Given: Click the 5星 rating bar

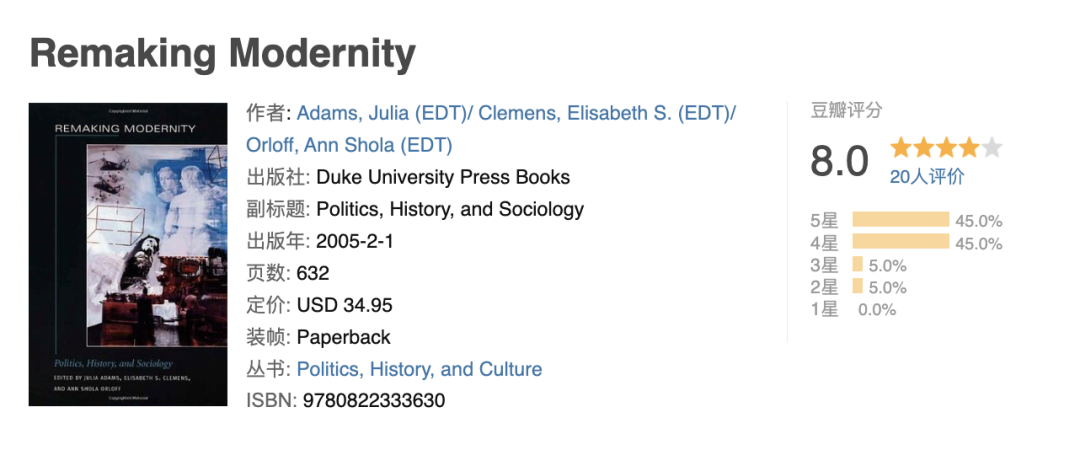Looking at the screenshot, I should pos(901,220).
